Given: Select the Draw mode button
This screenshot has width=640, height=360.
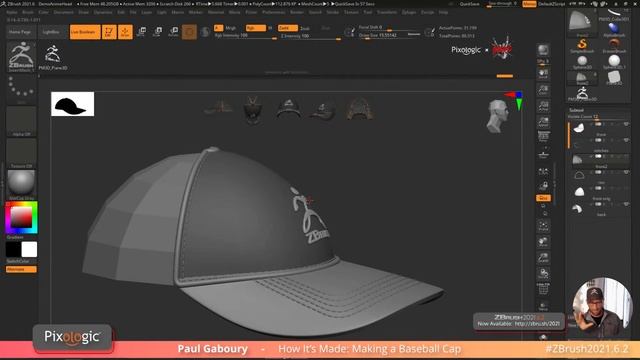Looking at the screenshot, I should pyautogui.click(x=125, y=32).
